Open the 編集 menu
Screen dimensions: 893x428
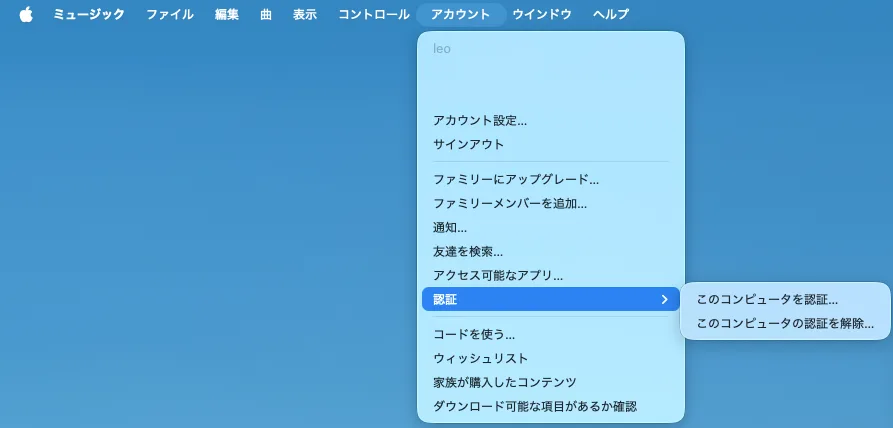coord(227,15)
